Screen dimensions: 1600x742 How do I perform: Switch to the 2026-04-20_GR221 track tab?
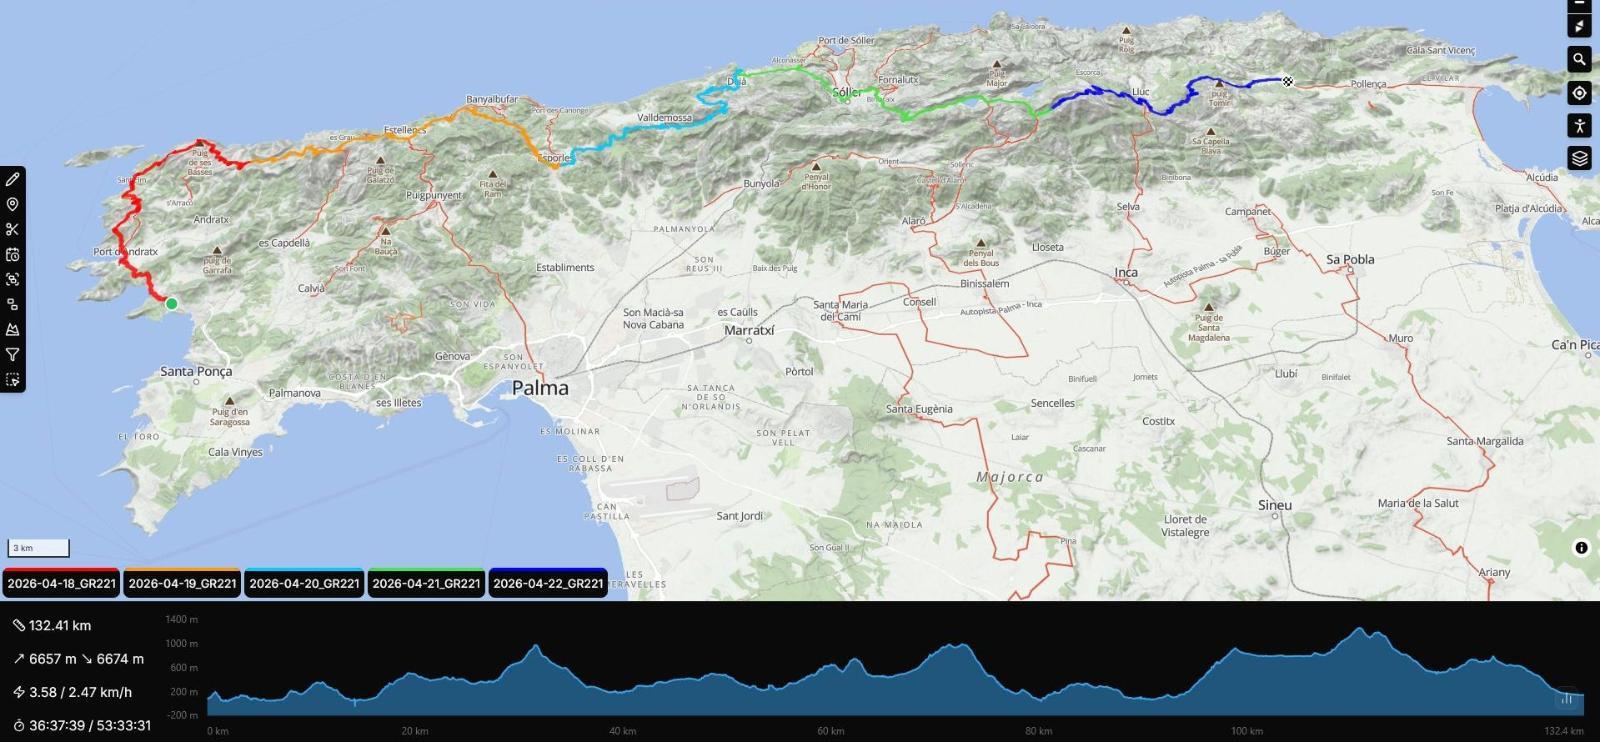point(304,584)
